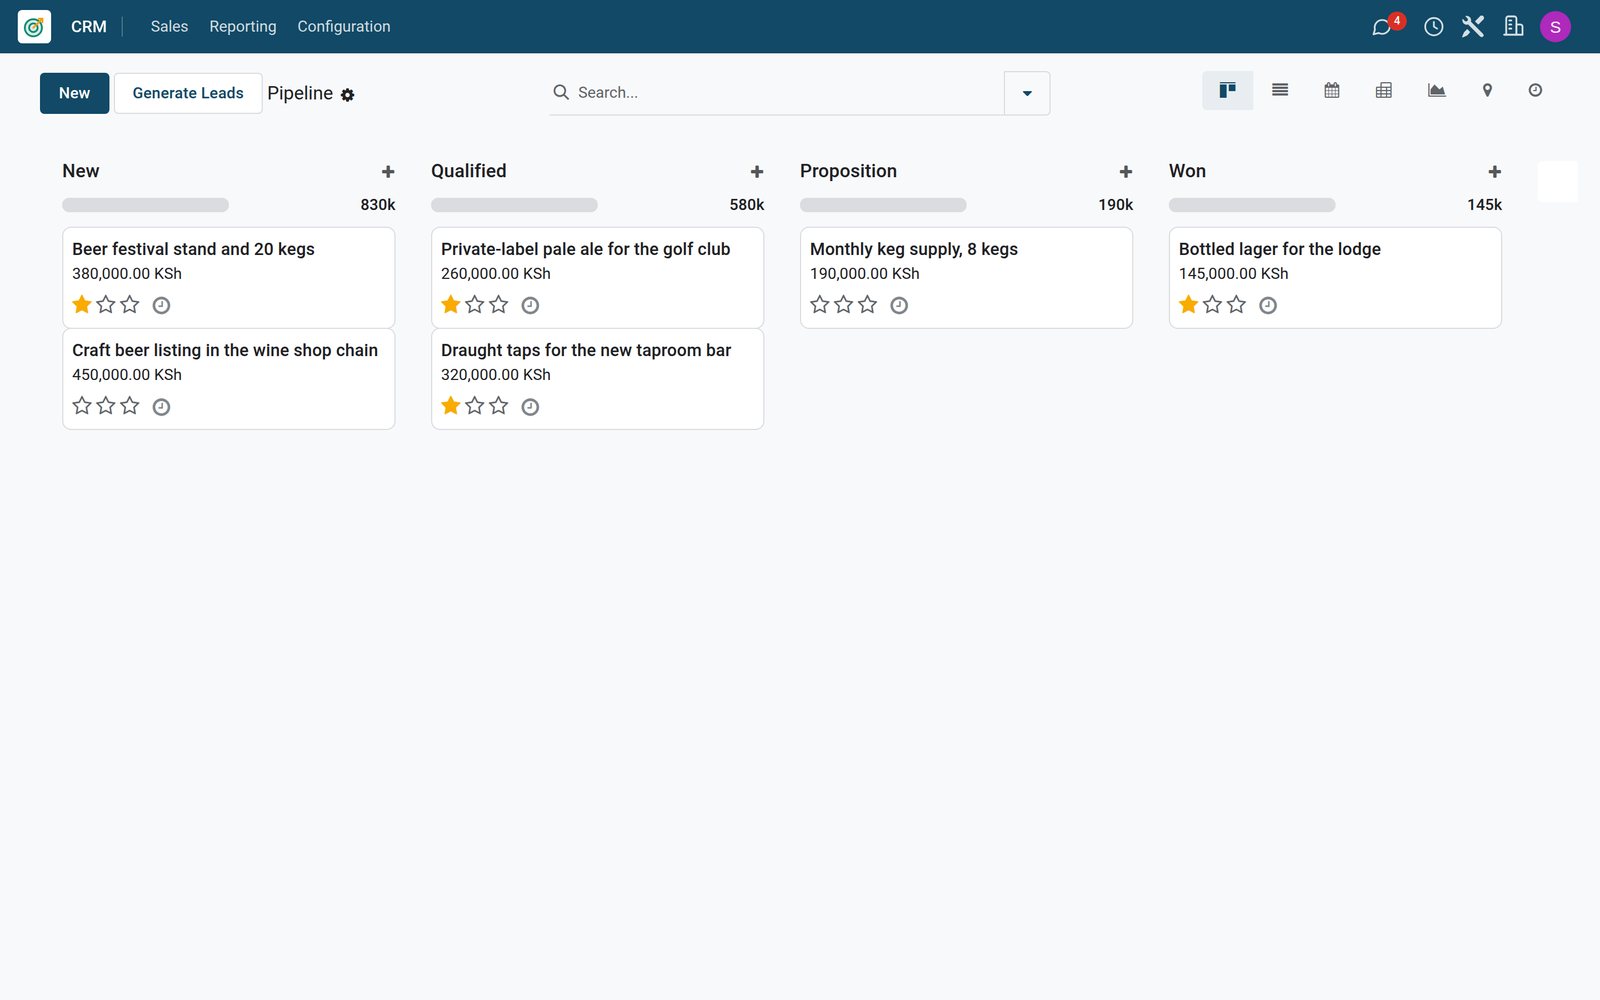The width and height of the screenshot is (1600, 1000).
Task: Switch to Pivot view
Action: point(1384,90)
